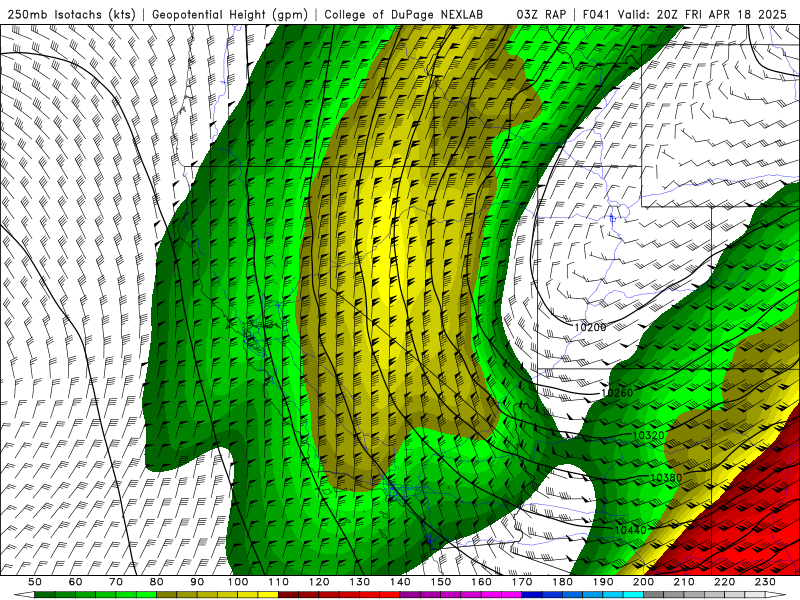Click the 190 tick label on color scale
The width and height of the screenshot is (800, 600).
tap(603, 582)
